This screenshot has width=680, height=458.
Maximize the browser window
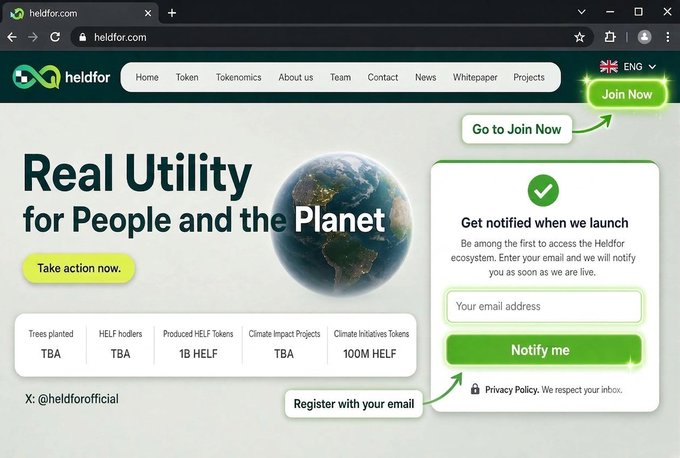pos(638,12)
